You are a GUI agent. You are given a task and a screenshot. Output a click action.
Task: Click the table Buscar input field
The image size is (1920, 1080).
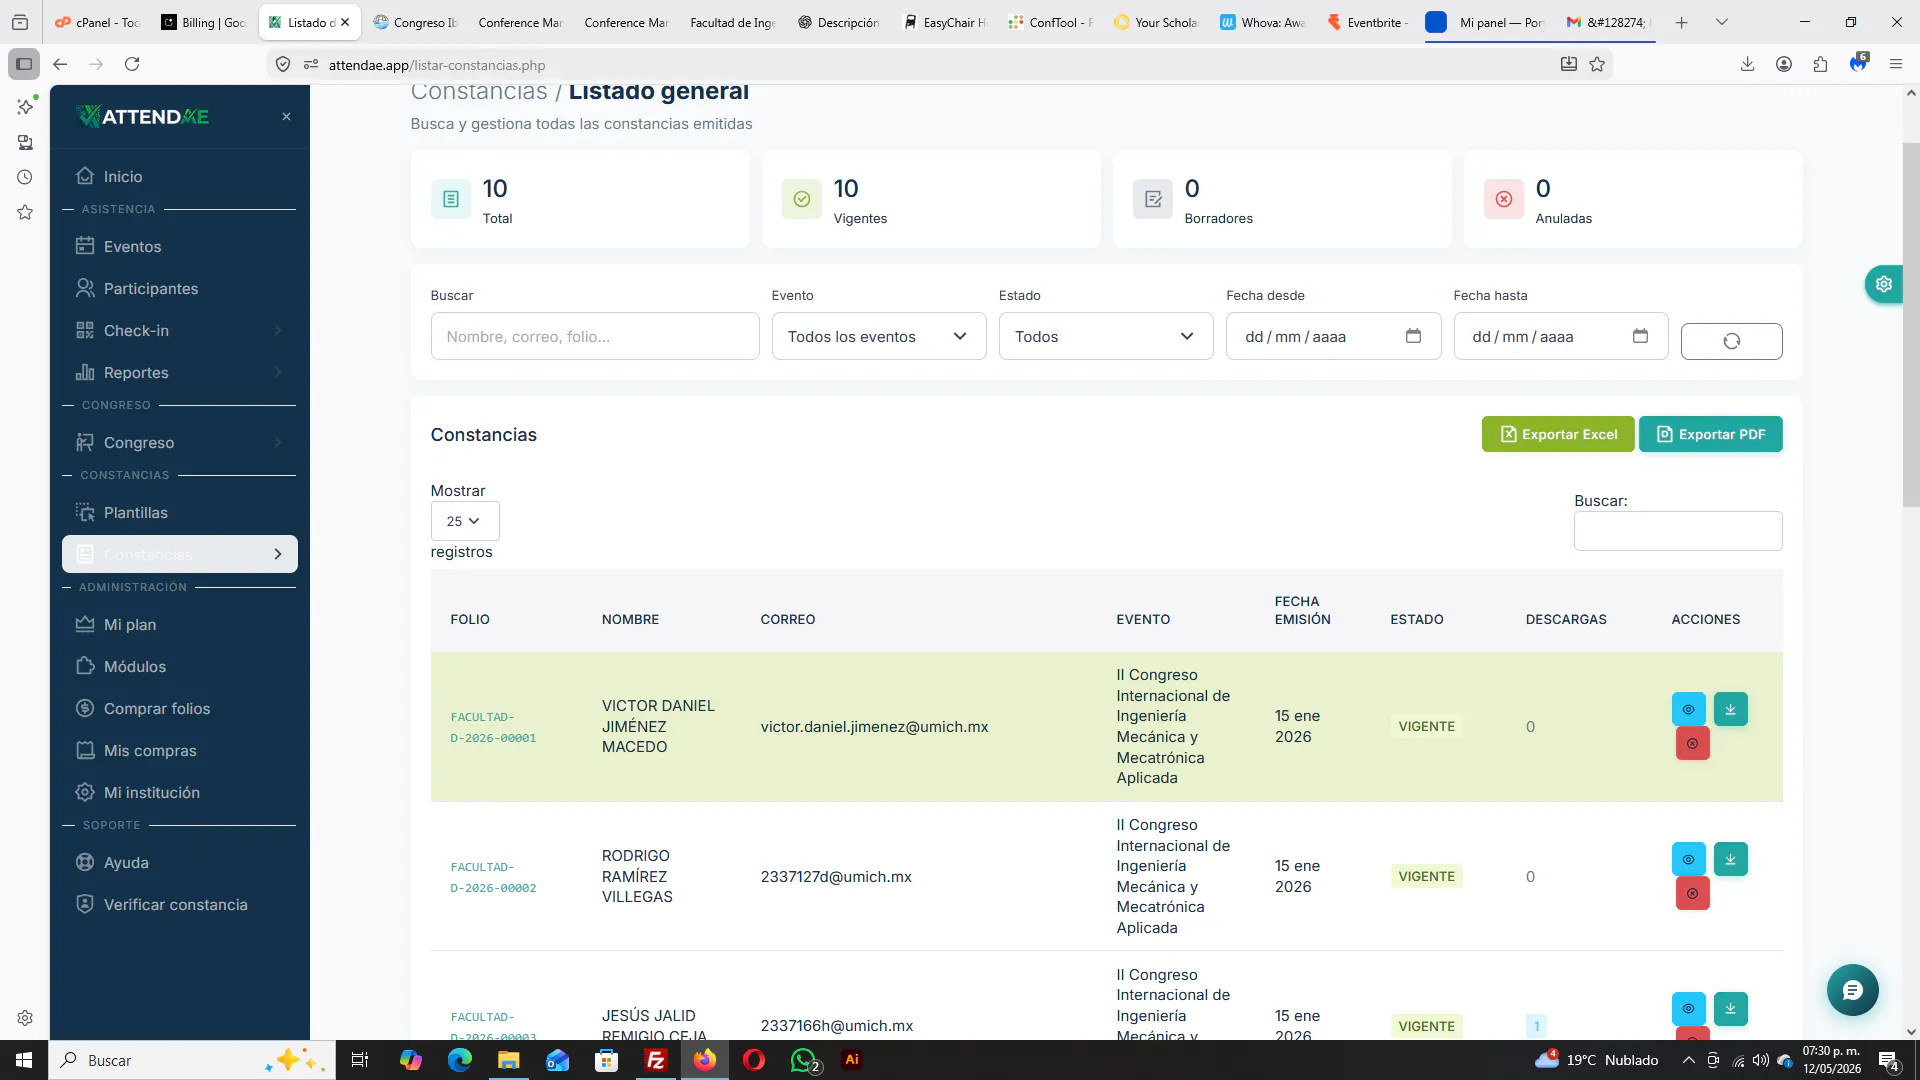coord(1677,531)
